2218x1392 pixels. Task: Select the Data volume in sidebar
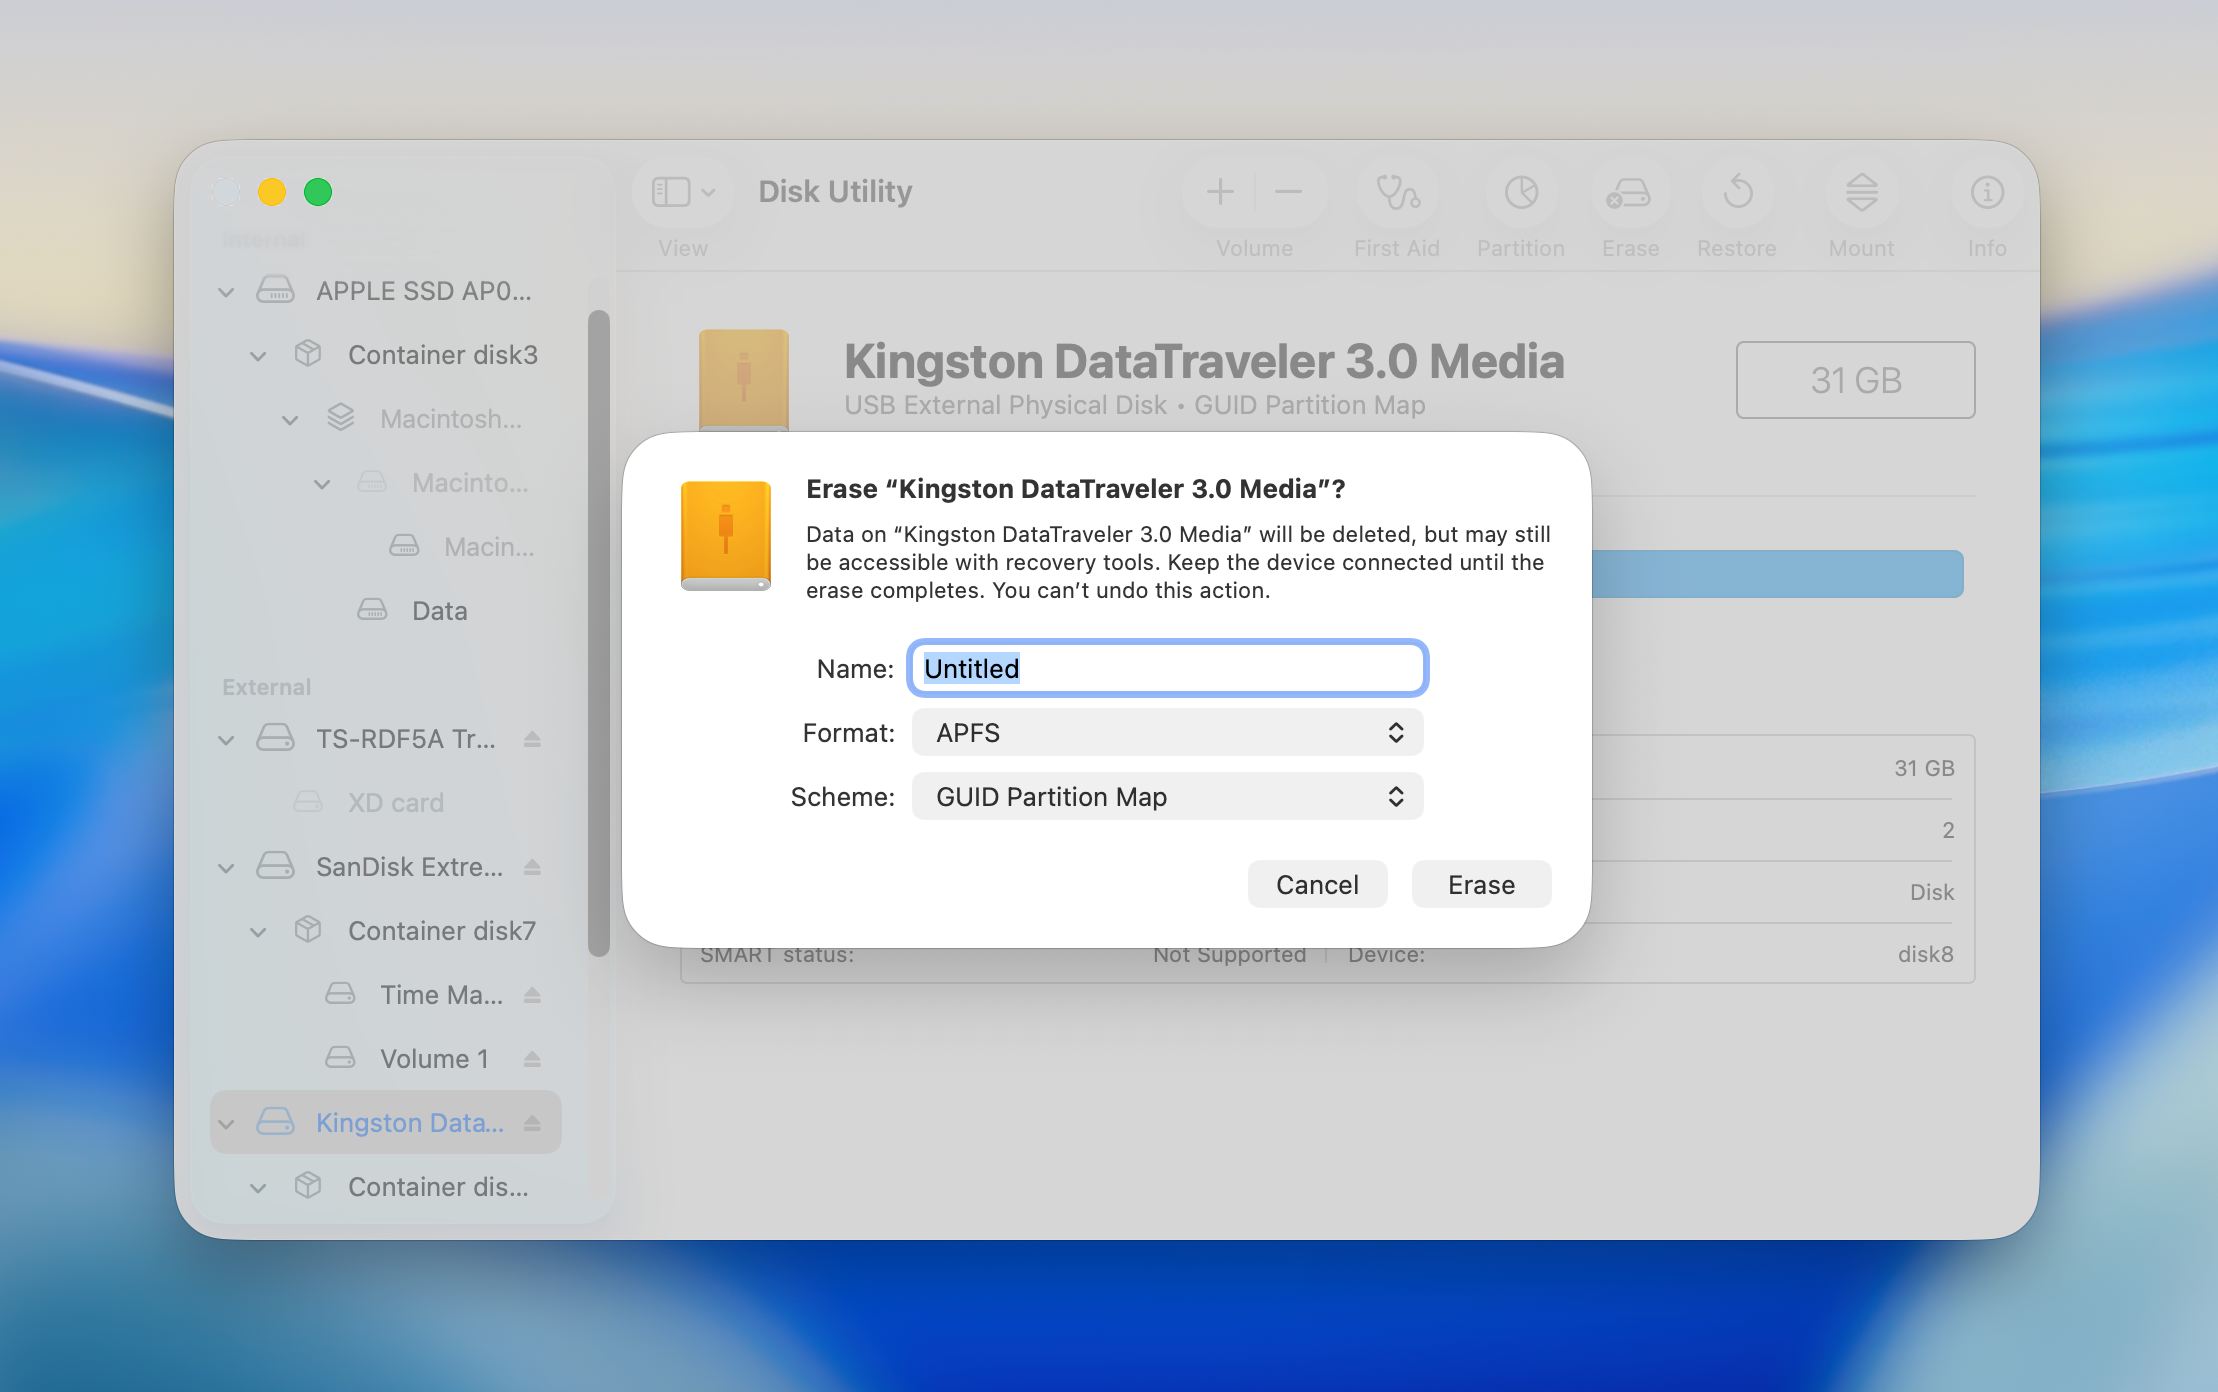[x=385, y=611]
